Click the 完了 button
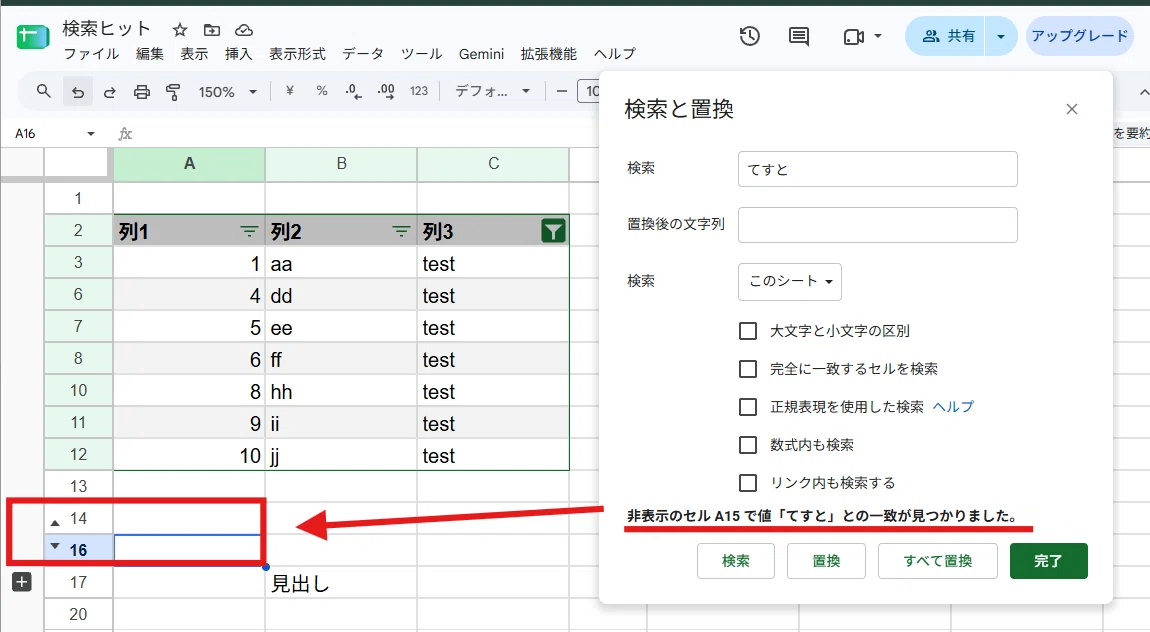 point(1049,561)
